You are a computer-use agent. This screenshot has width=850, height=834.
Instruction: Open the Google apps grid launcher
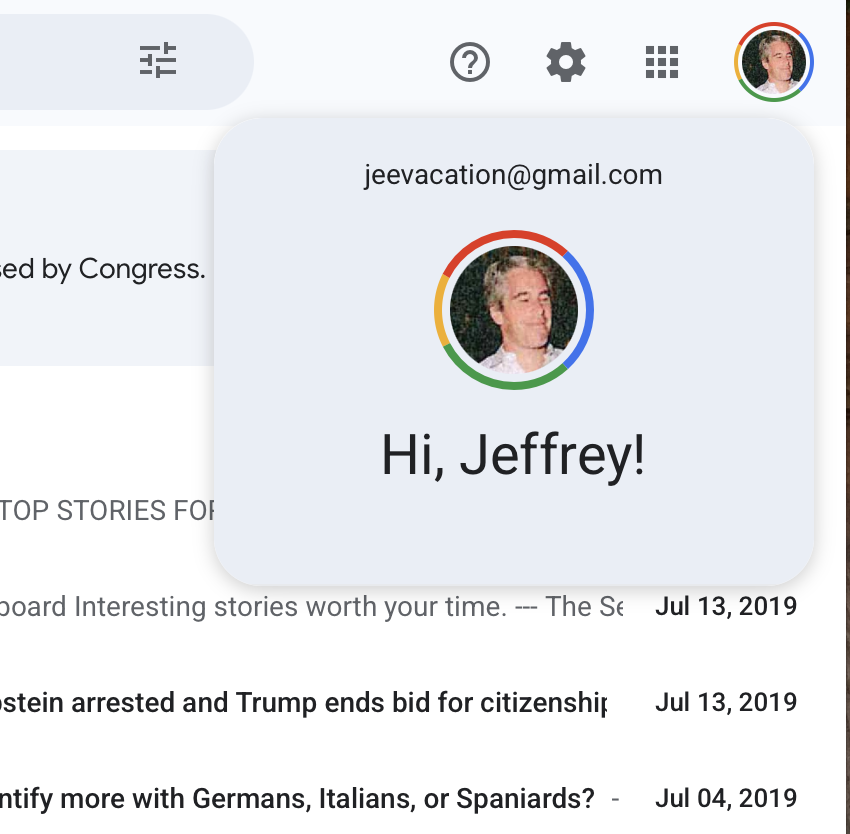662,63
